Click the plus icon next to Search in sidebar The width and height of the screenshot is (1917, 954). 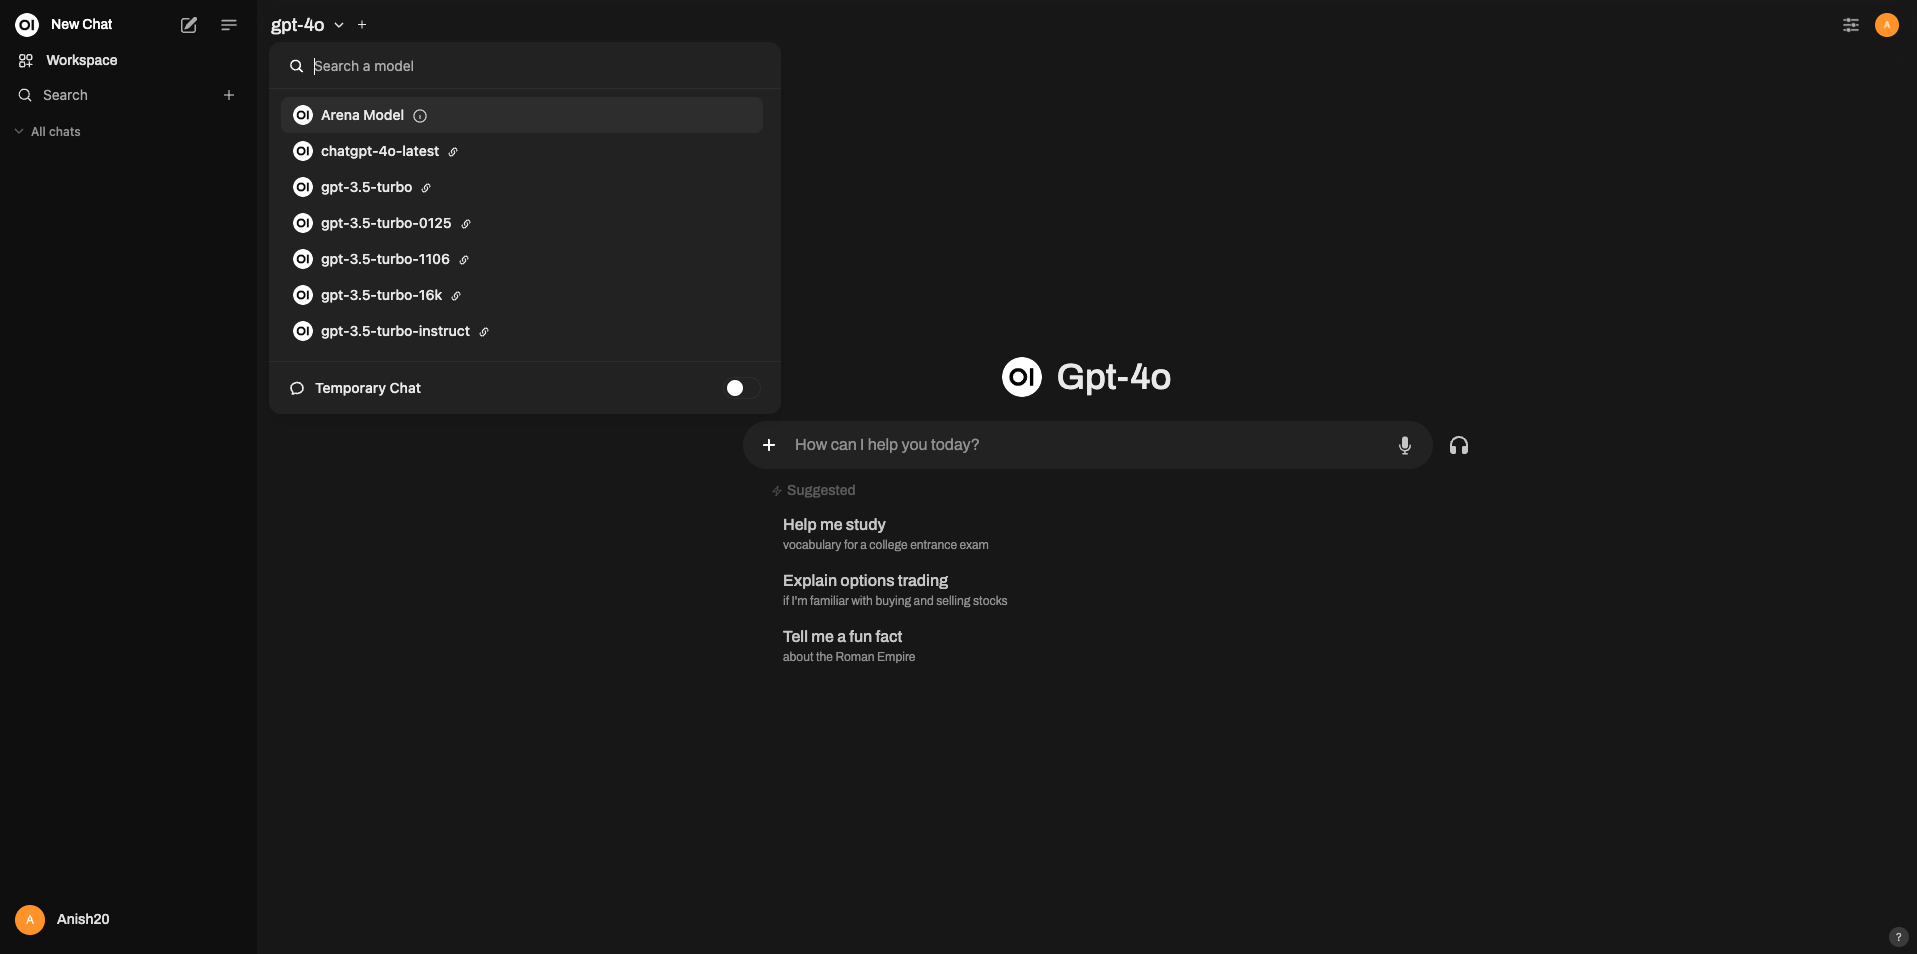(x=228, y=95)
